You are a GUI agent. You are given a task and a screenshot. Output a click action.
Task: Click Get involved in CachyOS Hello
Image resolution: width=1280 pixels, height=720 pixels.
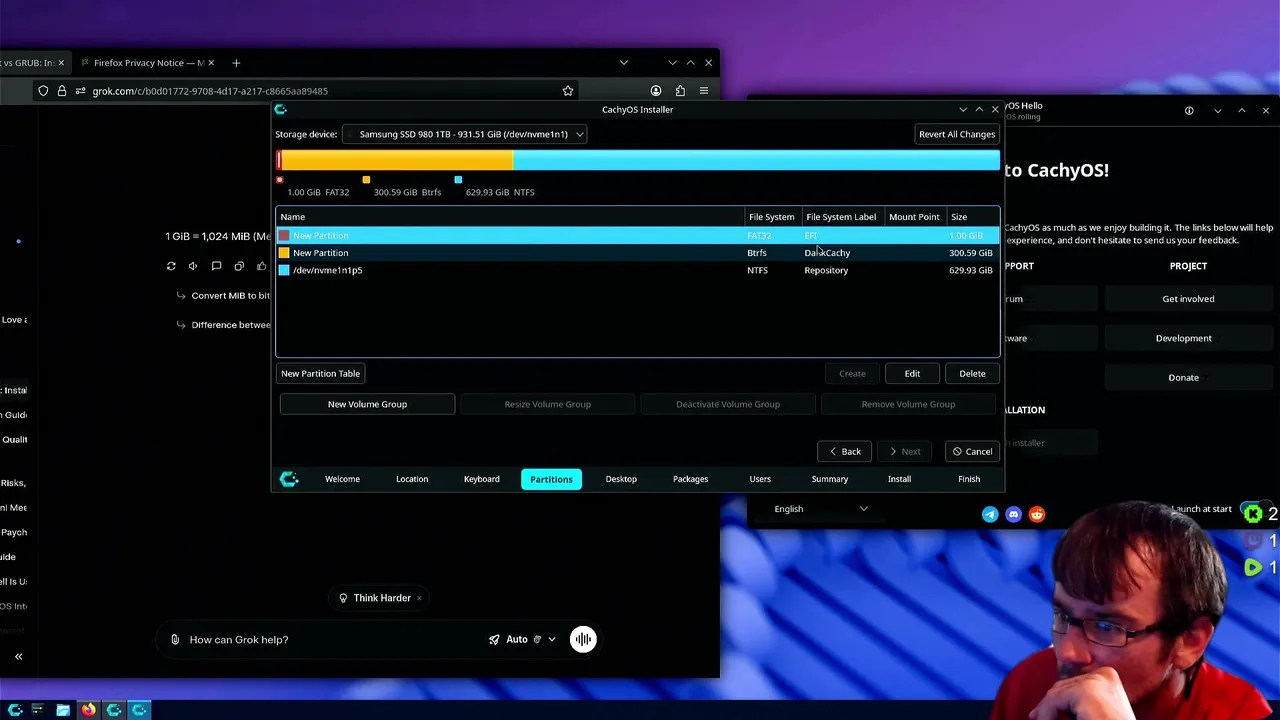(1188, 299)
